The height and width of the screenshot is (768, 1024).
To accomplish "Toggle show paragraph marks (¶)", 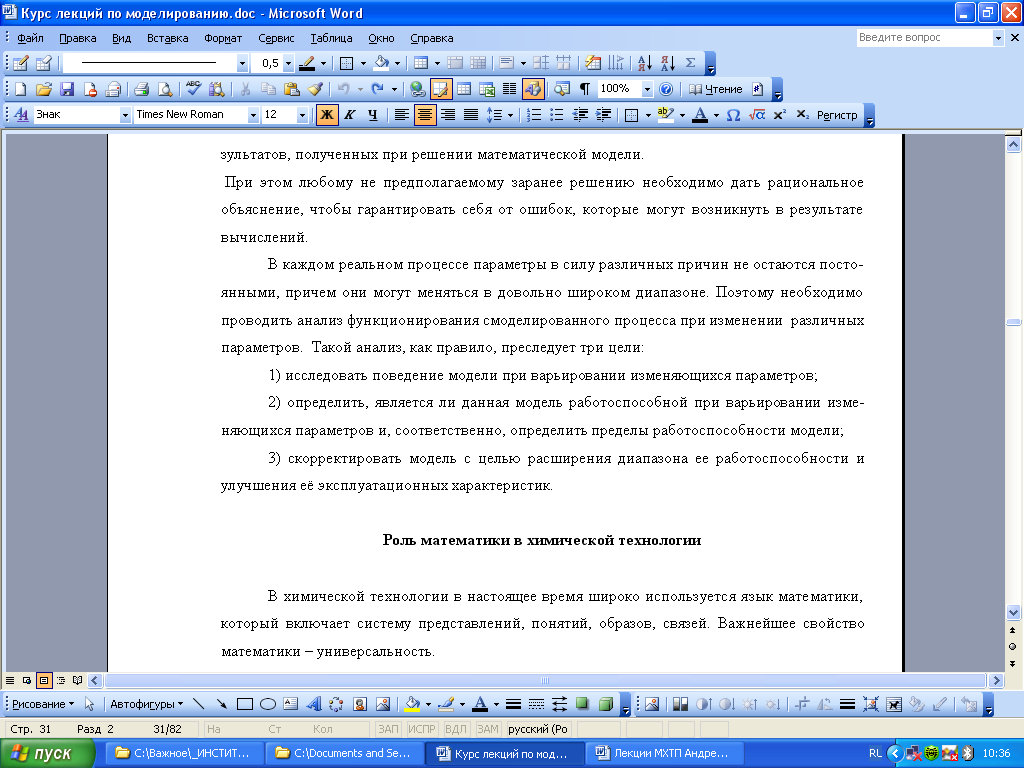I will (584, 89).
